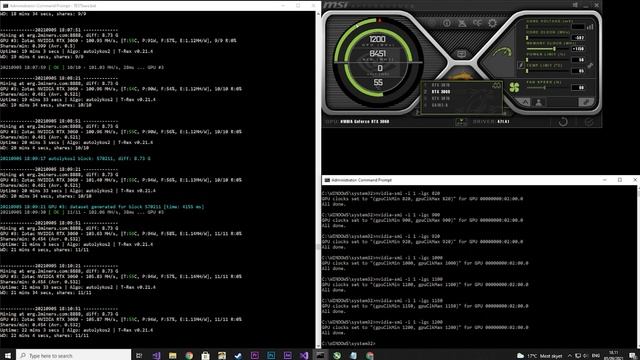This screenshot has height=360, width=640.
Task: Open the MSI Afterburner information panel icon
Action: coord(447,23)
